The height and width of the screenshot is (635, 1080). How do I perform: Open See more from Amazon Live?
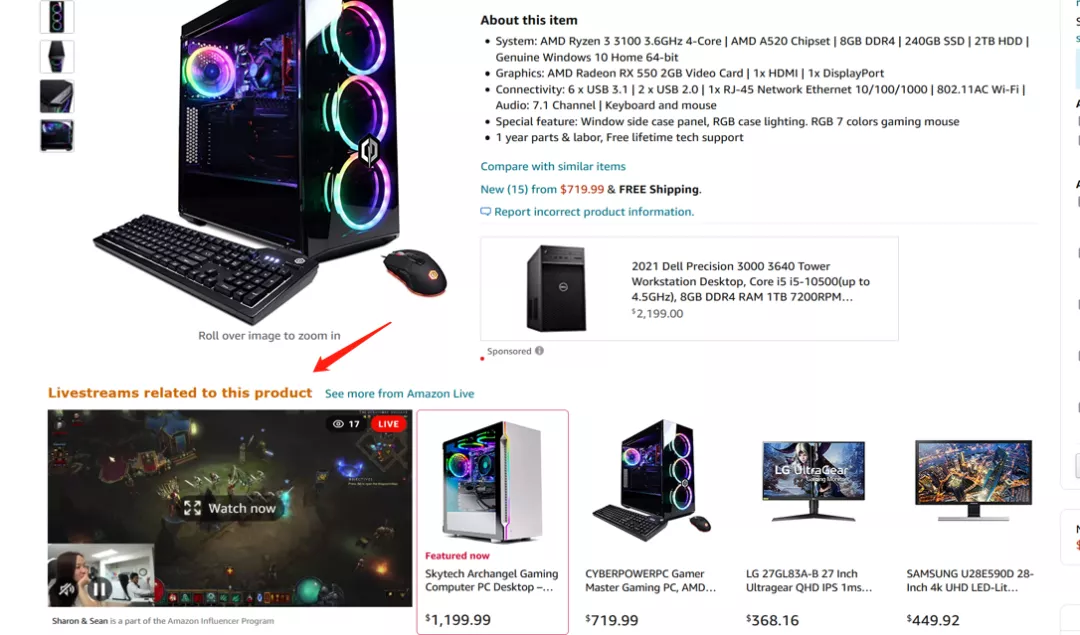399,393
